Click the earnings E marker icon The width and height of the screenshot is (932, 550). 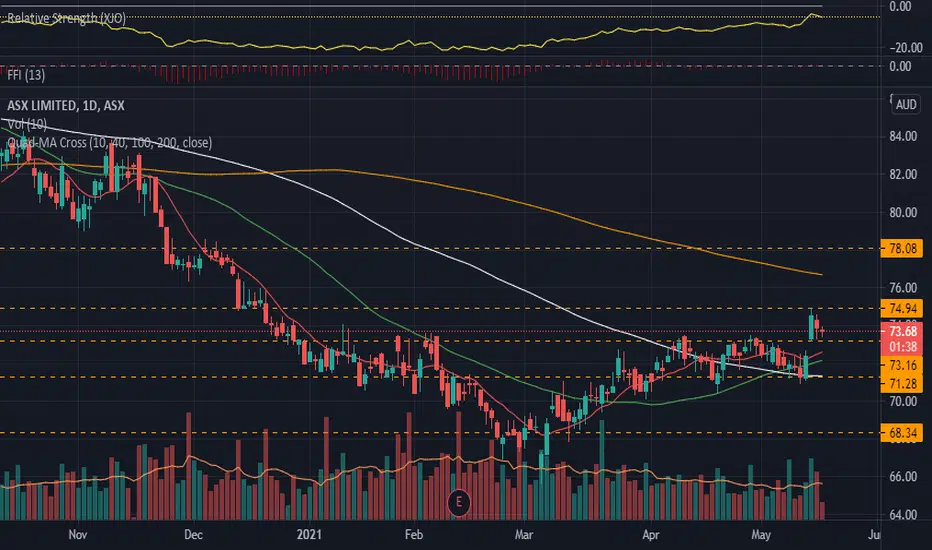458,502
